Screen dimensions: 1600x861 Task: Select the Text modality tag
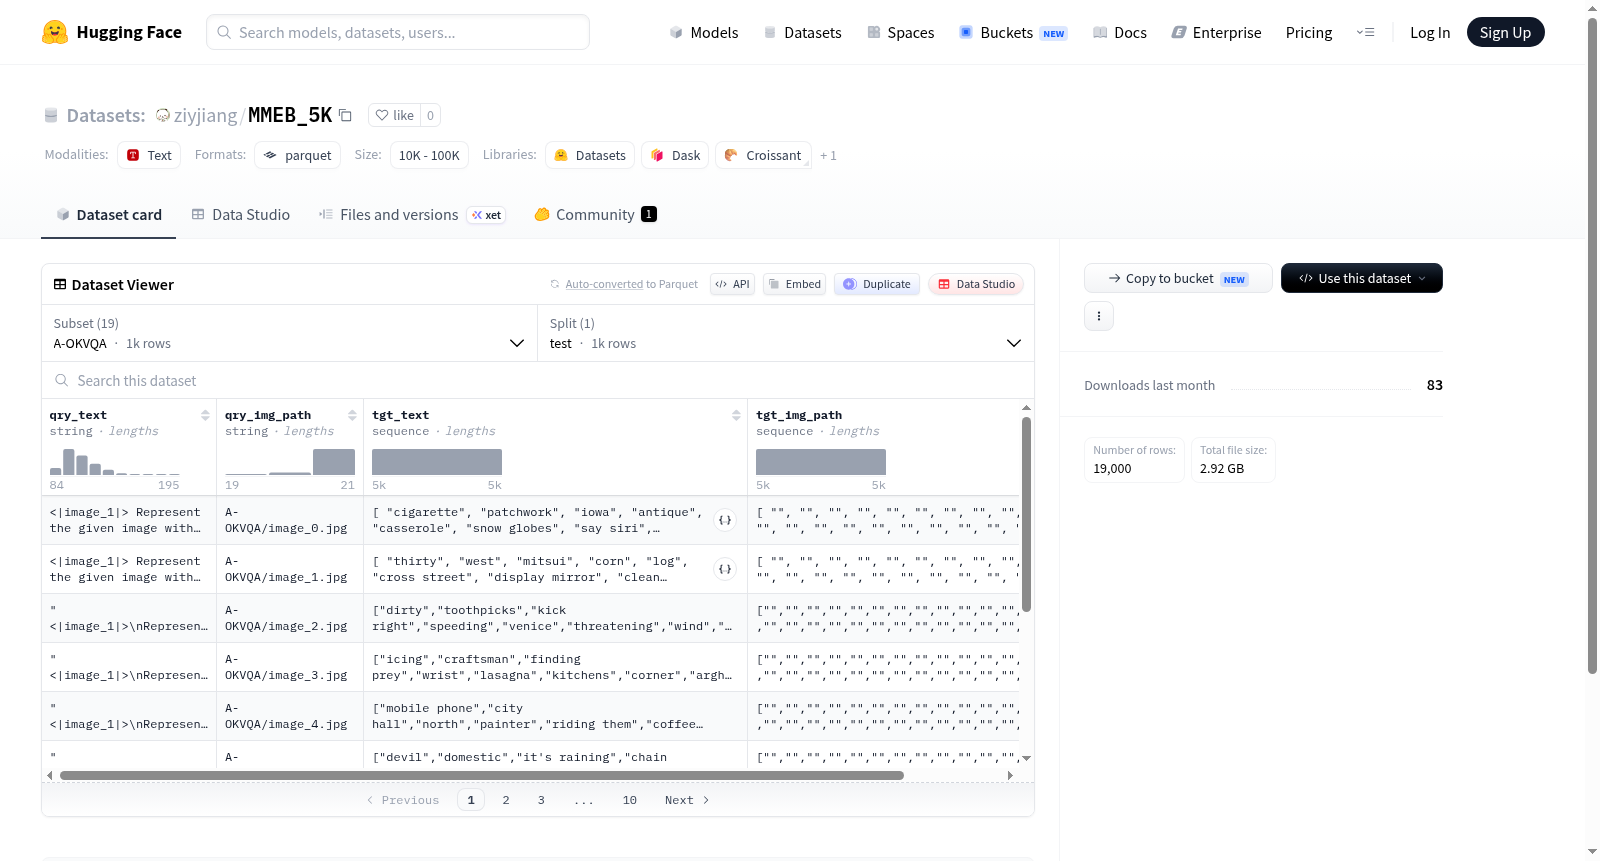click(149, 155)
